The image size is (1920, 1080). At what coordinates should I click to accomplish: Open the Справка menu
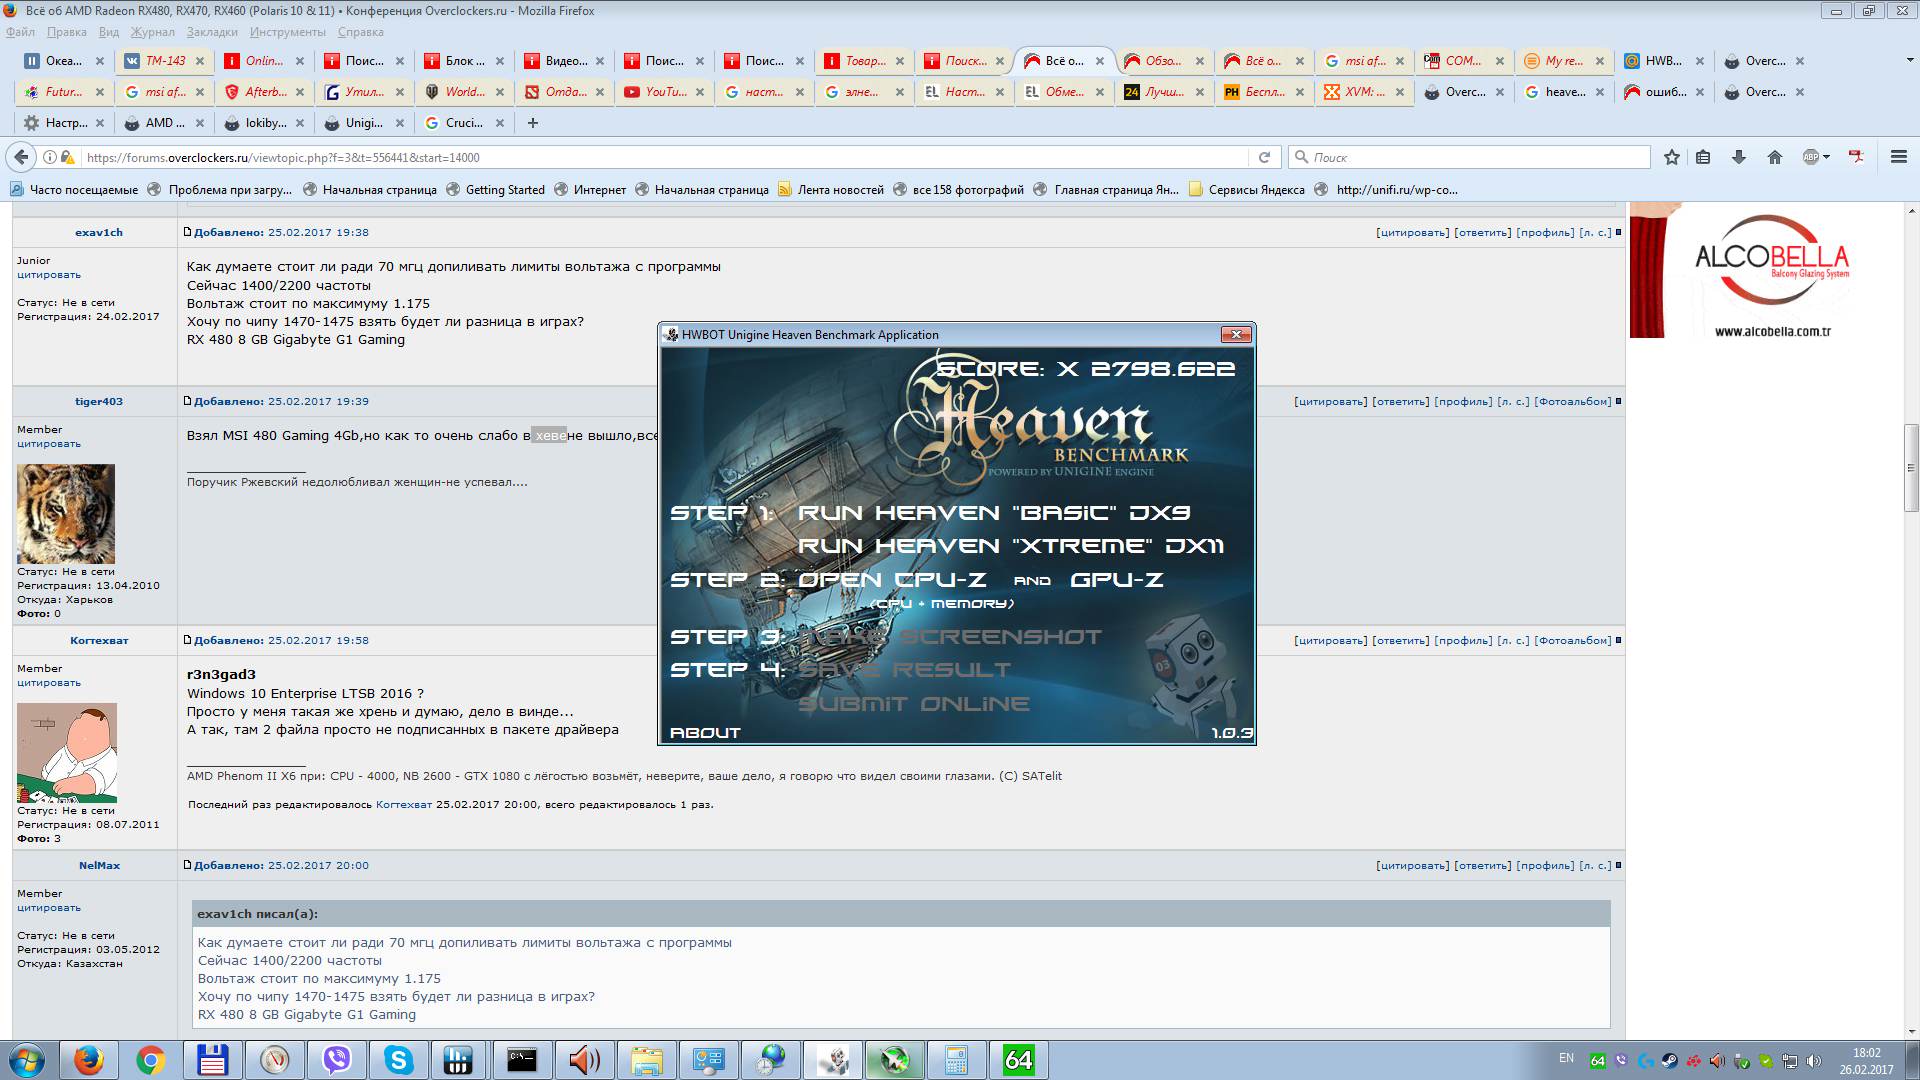click(x=361, y=32)
